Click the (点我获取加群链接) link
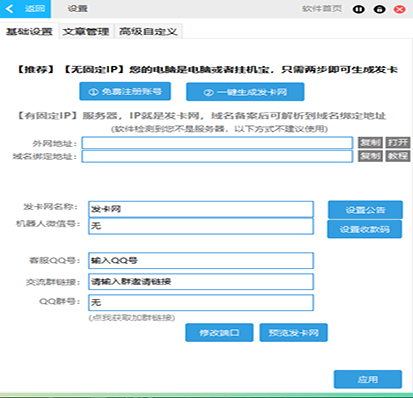The width and height of the screenshot is (413, 398). [x=132, y=318]
